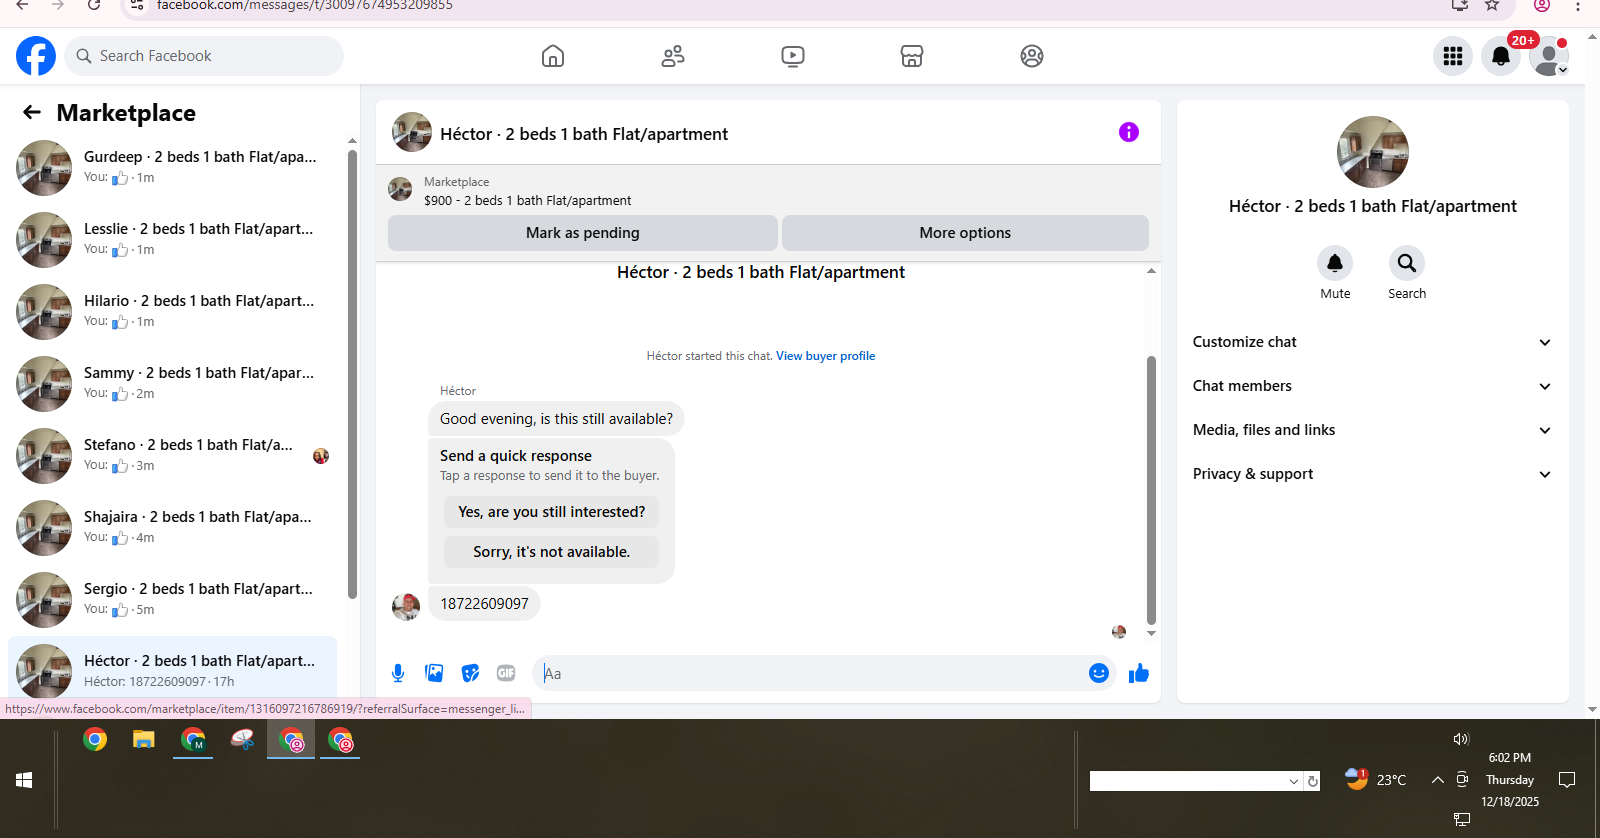The width and height of the screenshot is (1600, 838).
Task: Open the first Chrome icon on the taskbar
Action: coord(95,740)
